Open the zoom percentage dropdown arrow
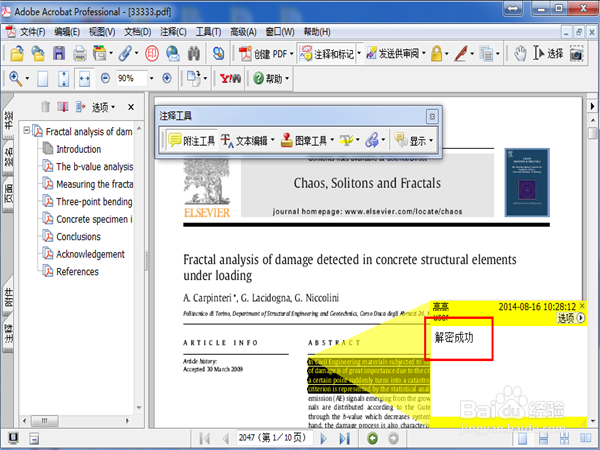This screenshot has height=450, width=600. pos(152,78)
